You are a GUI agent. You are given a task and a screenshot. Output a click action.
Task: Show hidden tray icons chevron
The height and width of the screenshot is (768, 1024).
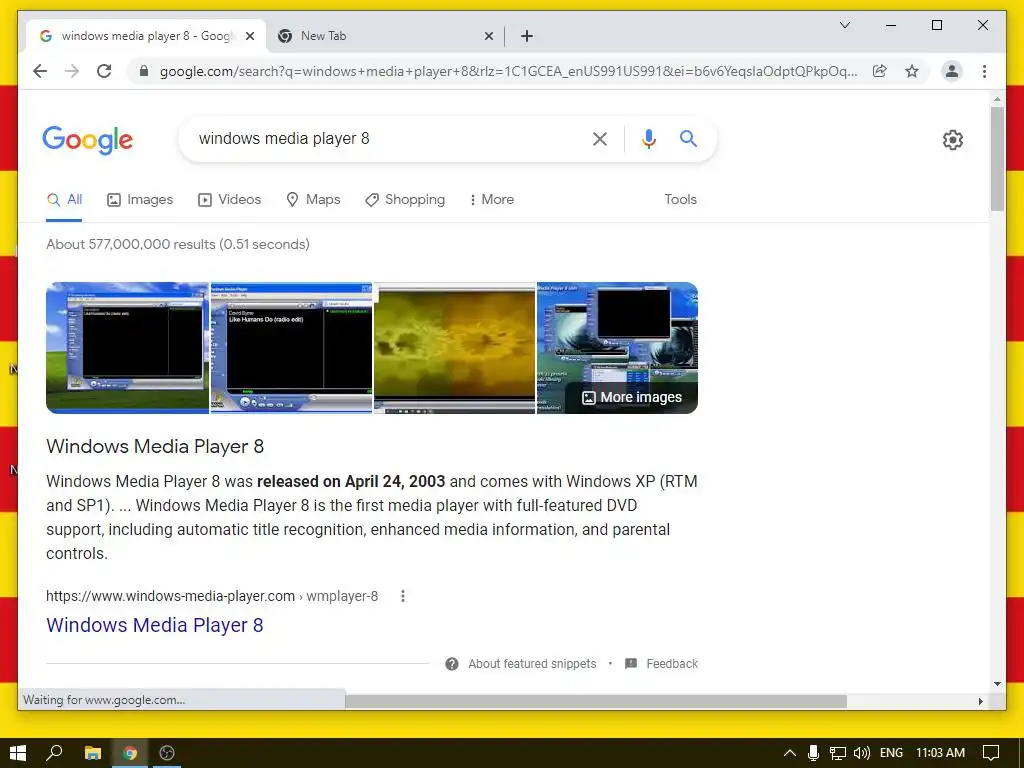tap(790, 753)
